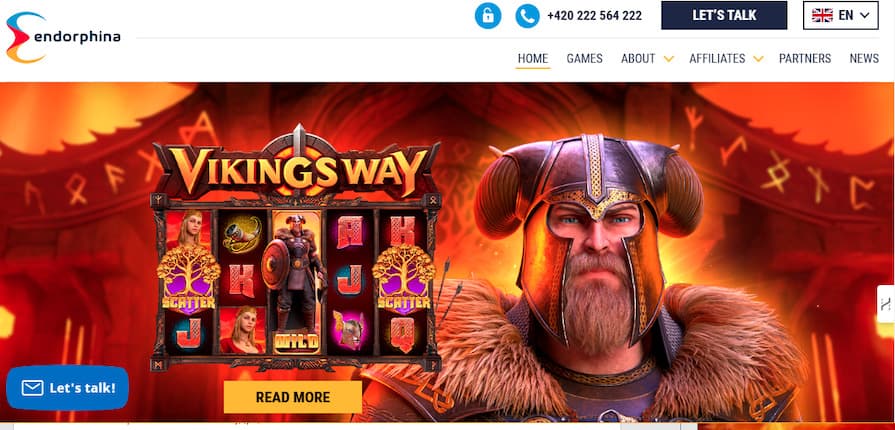Open the side tab on the right edge
This screenshot has height=430, width=895.
886,303
